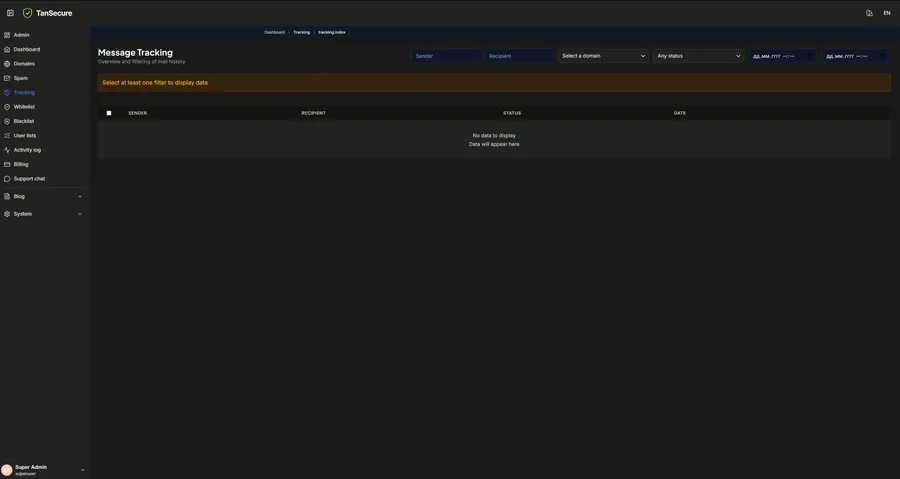Open Support chat from the sidebar
This screenshot has height=479, width=900.
click(x=29, y=178)
